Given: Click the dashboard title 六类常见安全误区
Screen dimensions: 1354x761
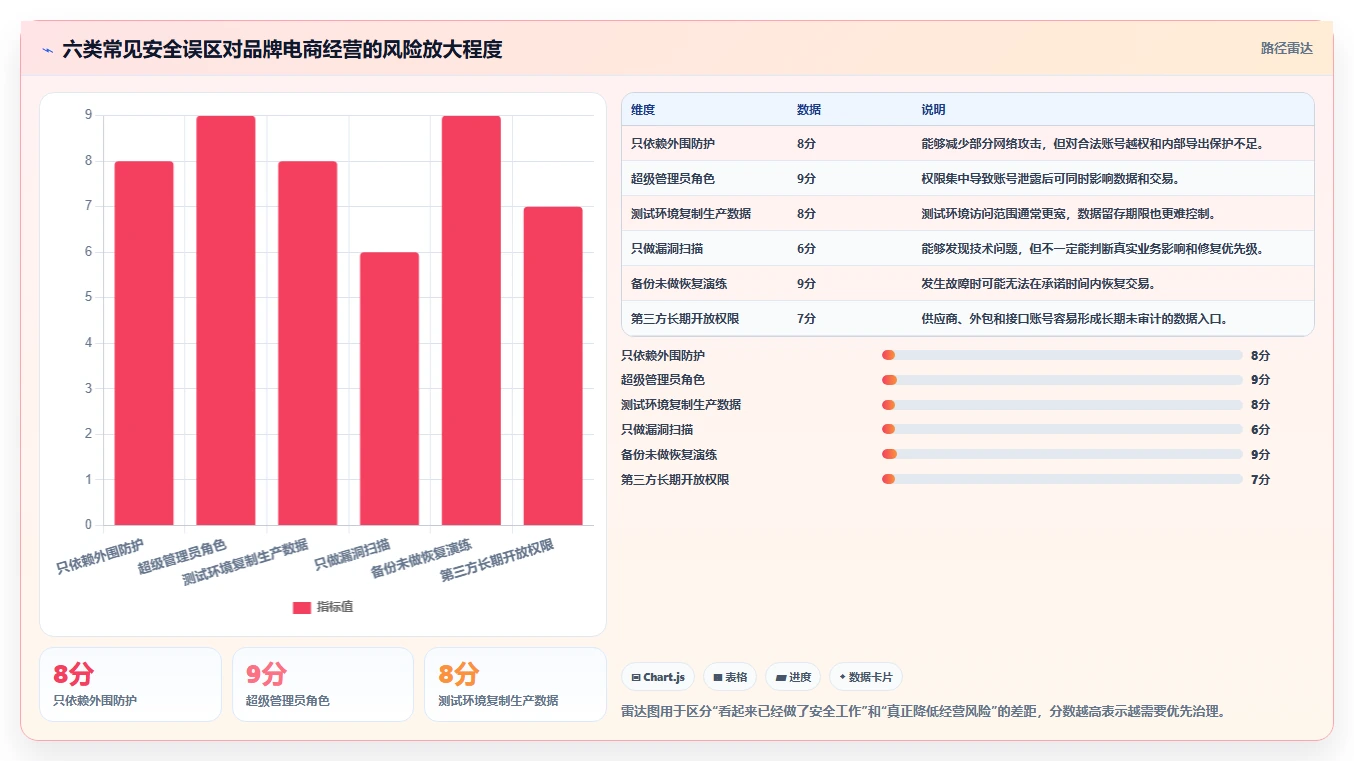Looking at the screenshot, I should (x=282, y=49).
